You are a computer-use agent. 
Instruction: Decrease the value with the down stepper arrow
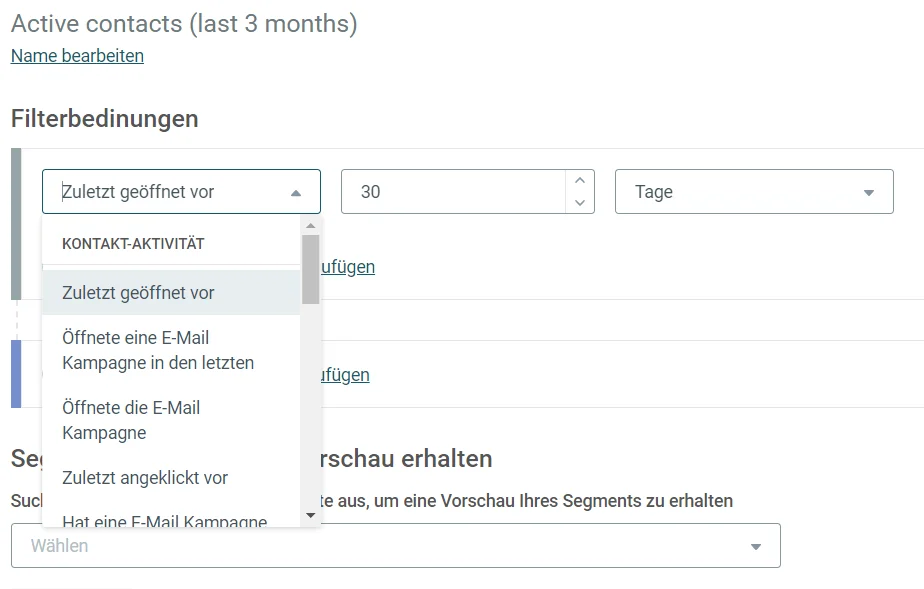coord(580,203)
